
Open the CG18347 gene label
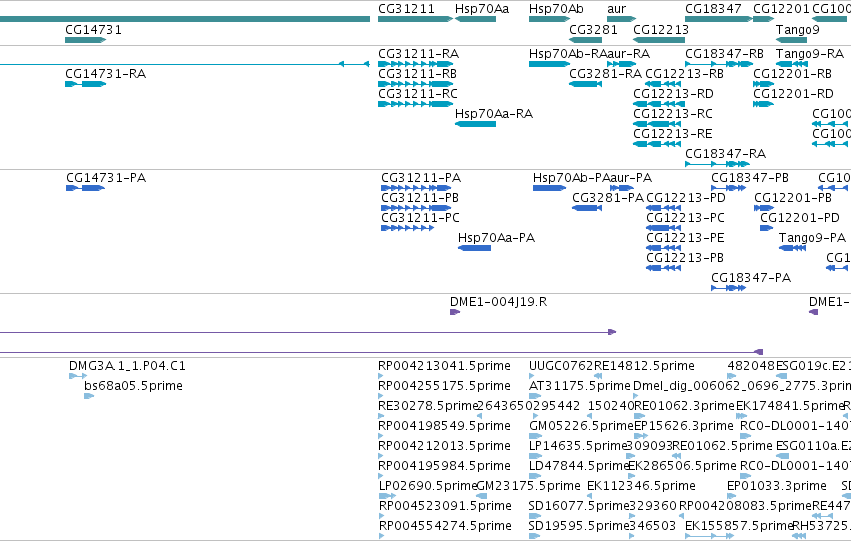[713, 9]
